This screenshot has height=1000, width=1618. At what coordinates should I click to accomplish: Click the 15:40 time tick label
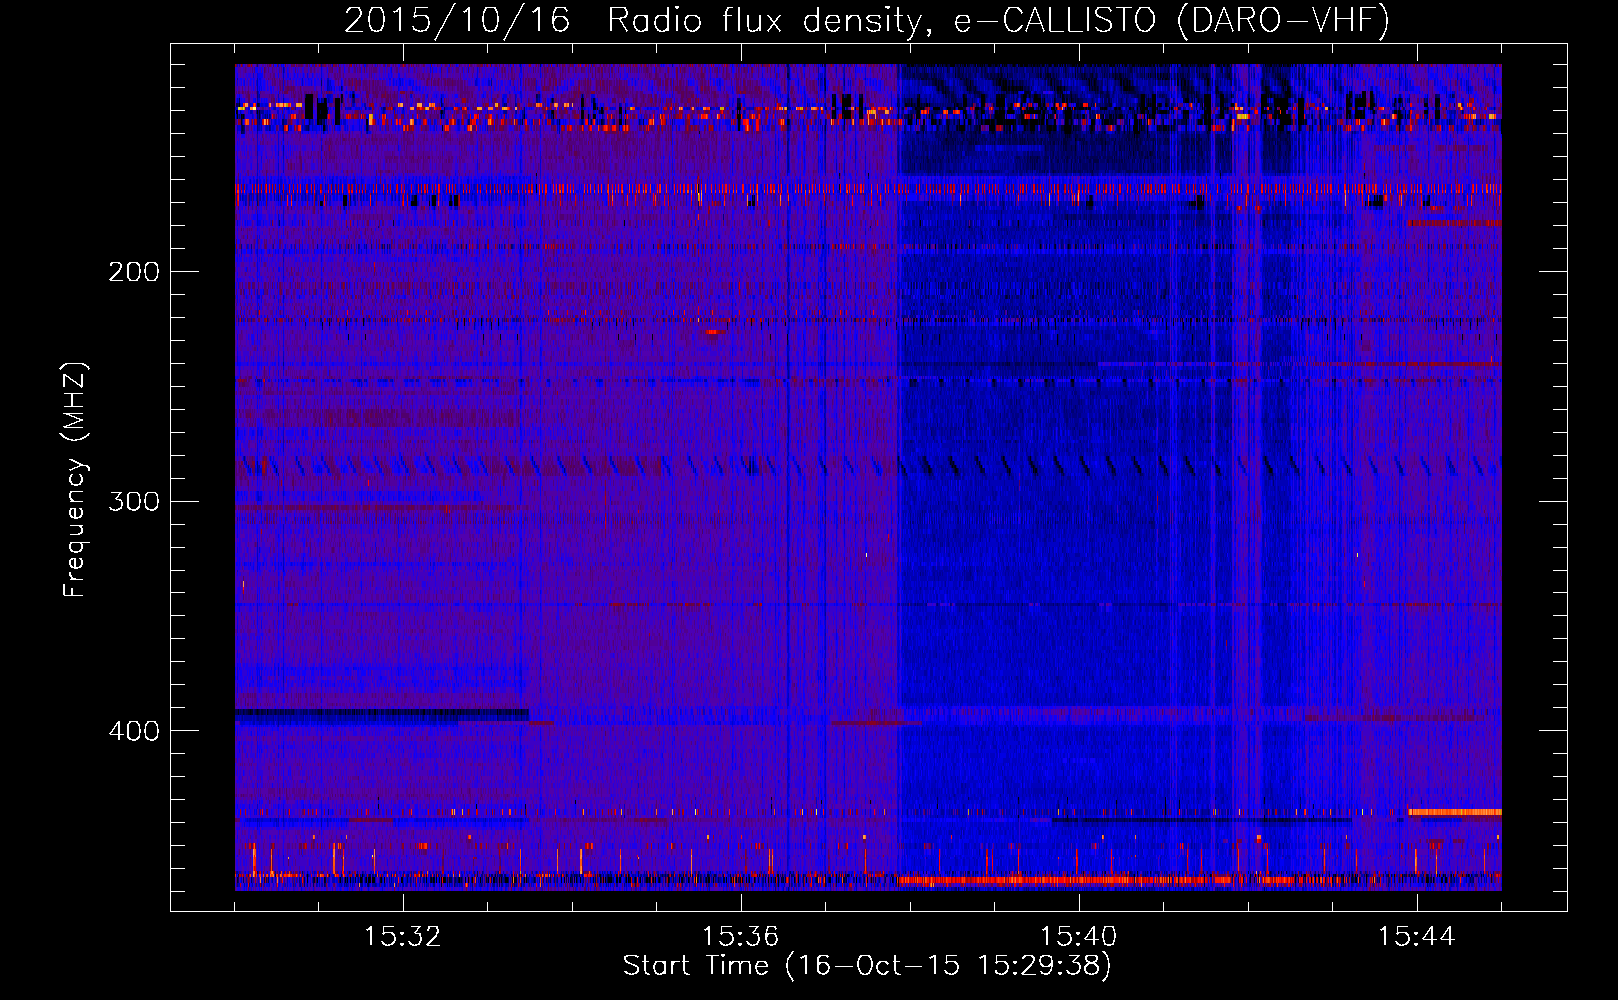1079,936
